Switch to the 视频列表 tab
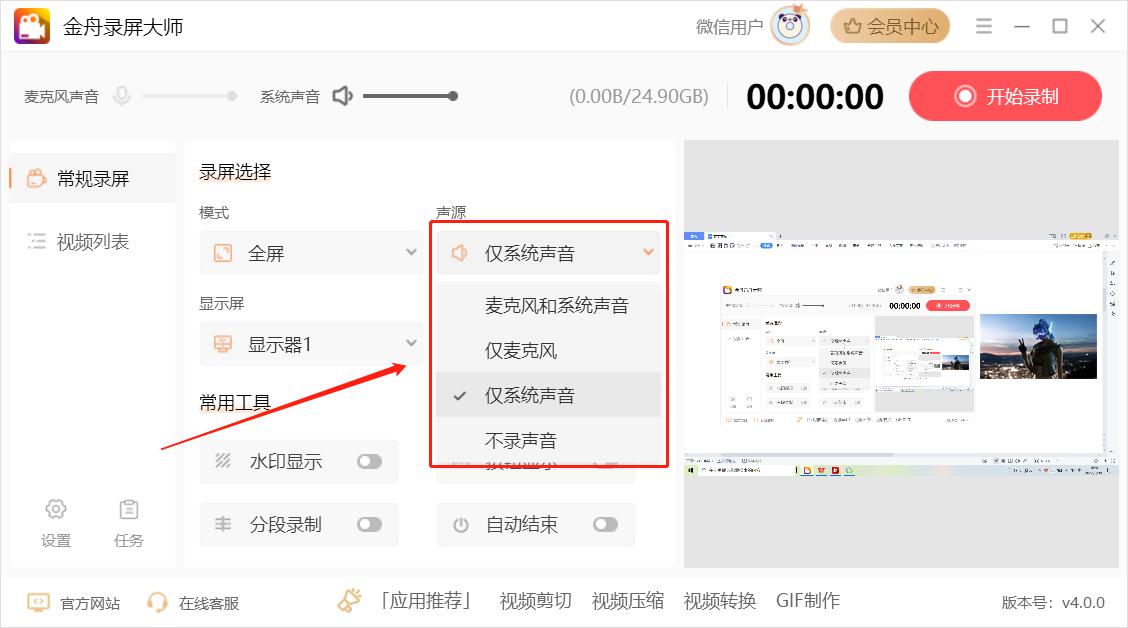The width and height of the screenshot is (1128, 628). click(91, 240)
